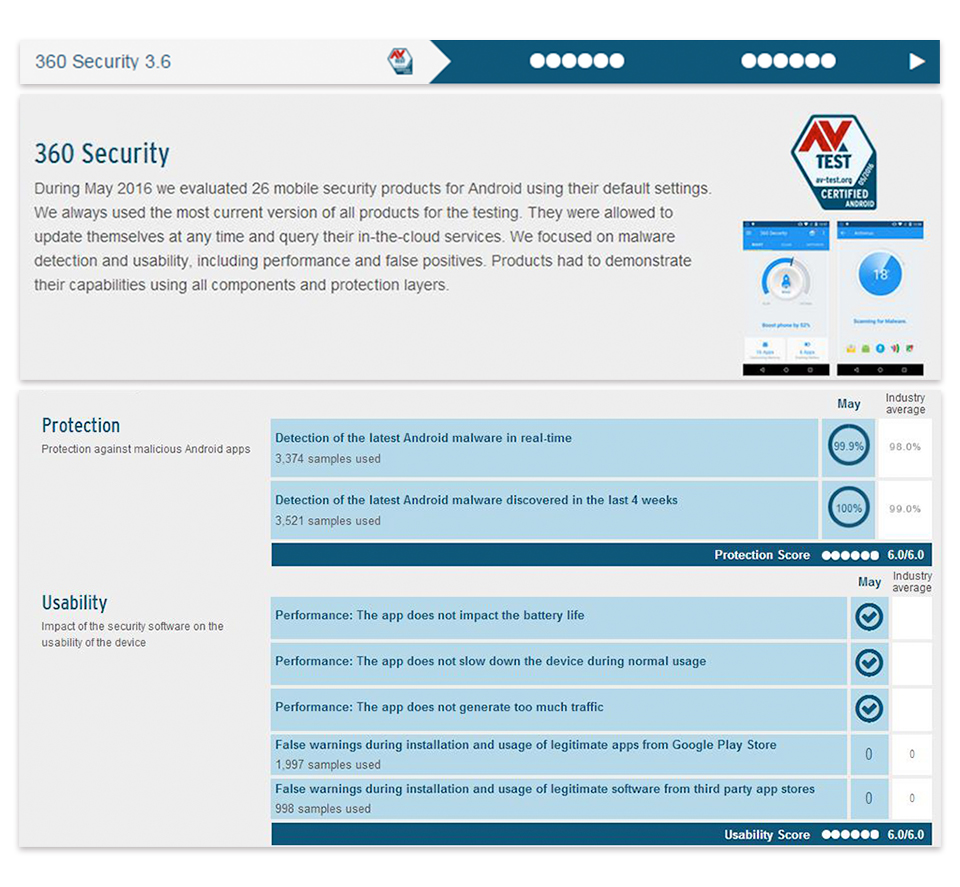Select third party app stores false warnings text
Screen dimensions: 960x887
point(545,789)
